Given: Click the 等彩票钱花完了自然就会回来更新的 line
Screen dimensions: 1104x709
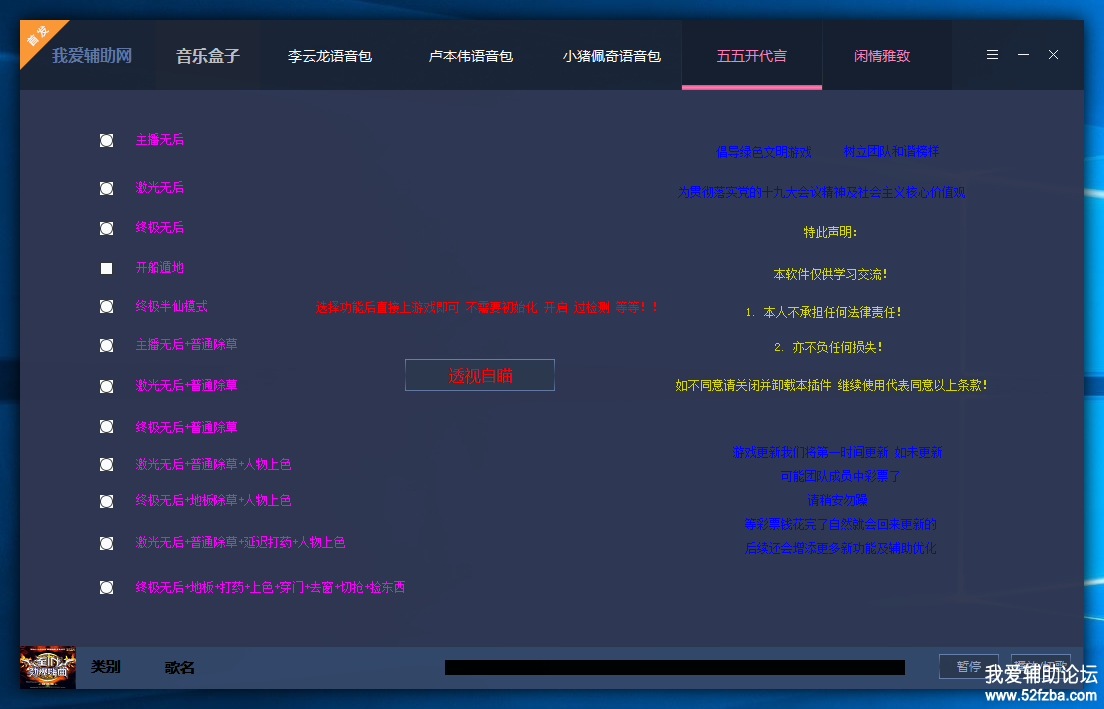Looking at the screenshot, I should pyautogui.click(x=841, y=524).
